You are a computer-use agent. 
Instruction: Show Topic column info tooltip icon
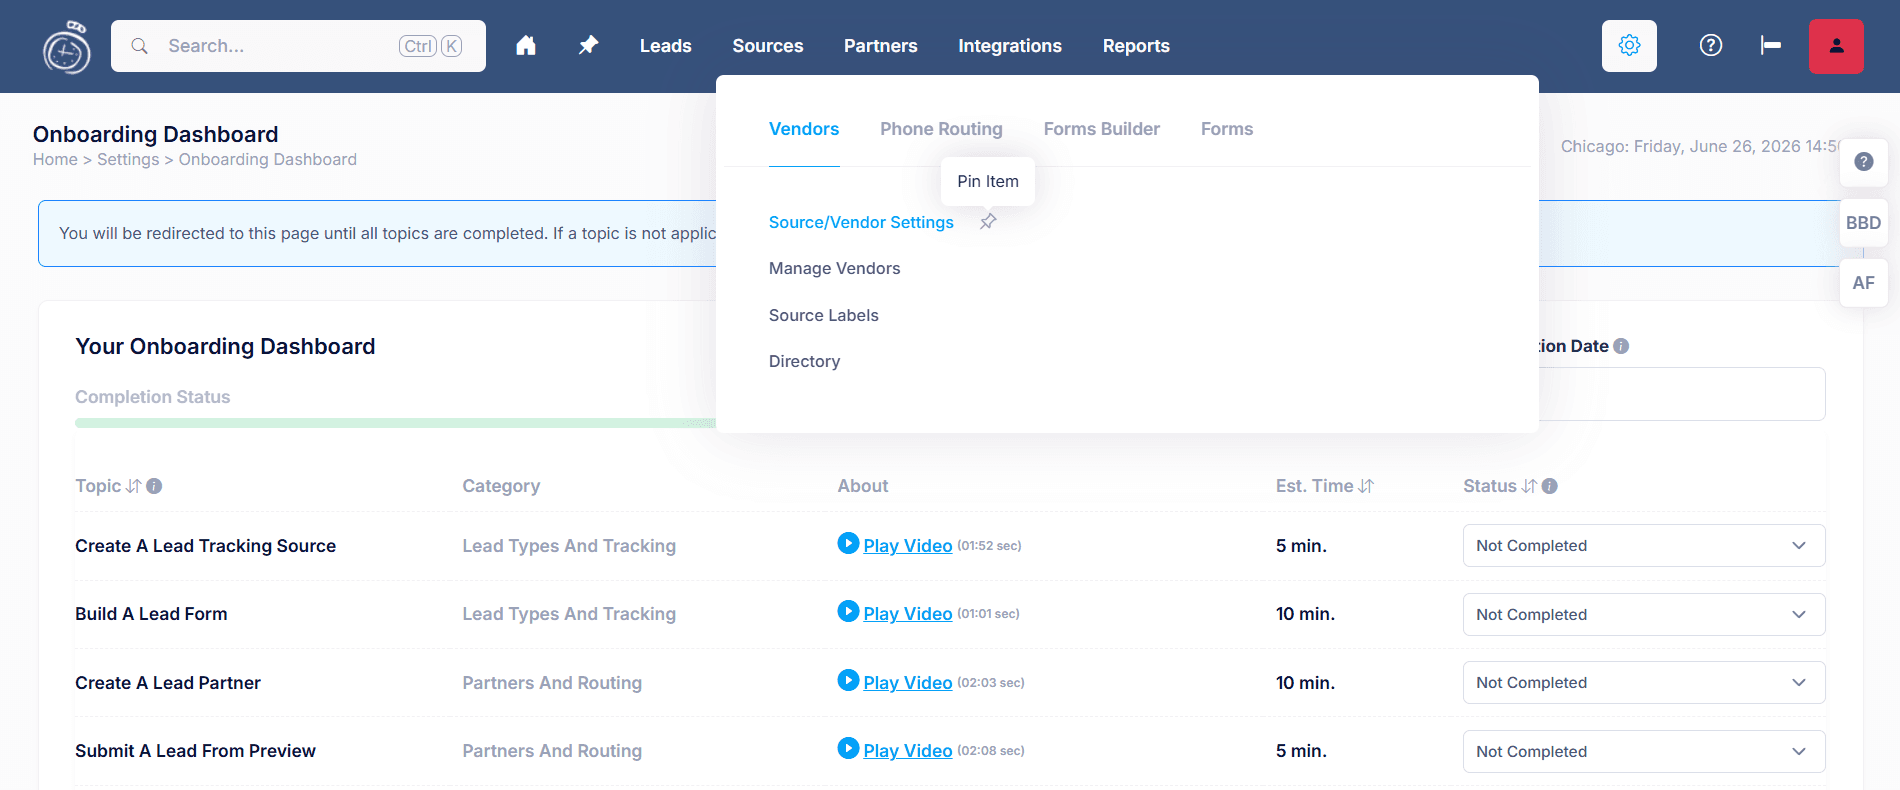tap(154, 486)
